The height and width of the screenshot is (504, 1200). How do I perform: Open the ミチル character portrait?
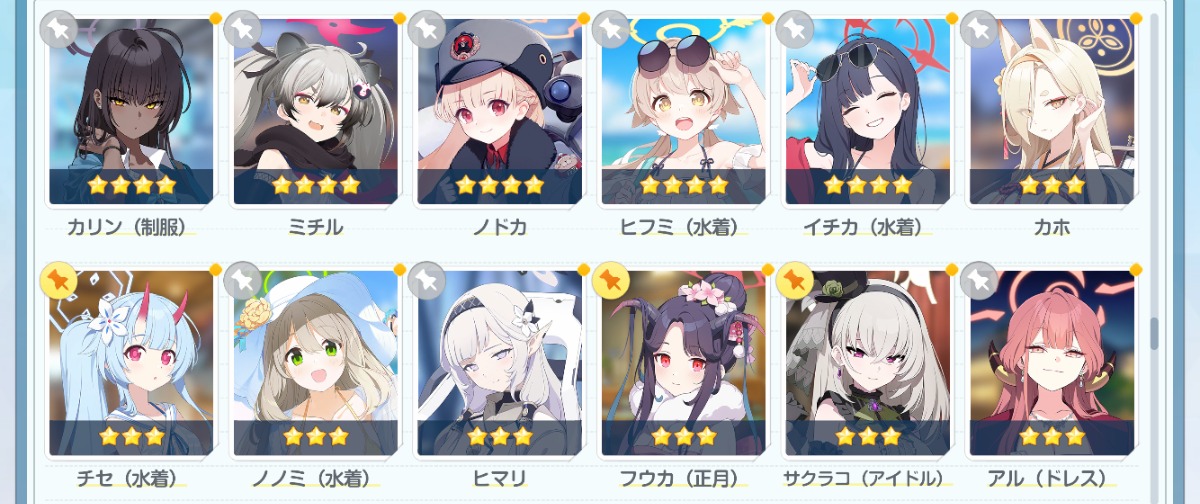[x=316, y=110]
